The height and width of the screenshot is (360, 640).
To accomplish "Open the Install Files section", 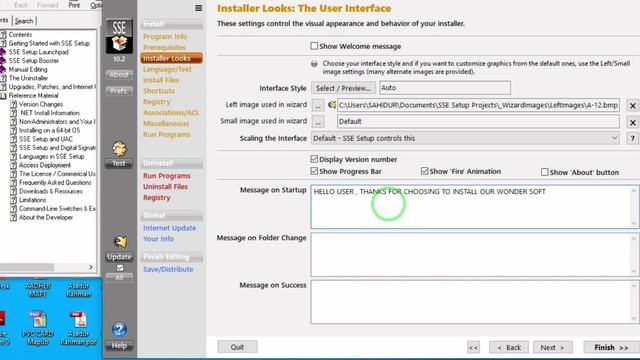I will point(161,80).
